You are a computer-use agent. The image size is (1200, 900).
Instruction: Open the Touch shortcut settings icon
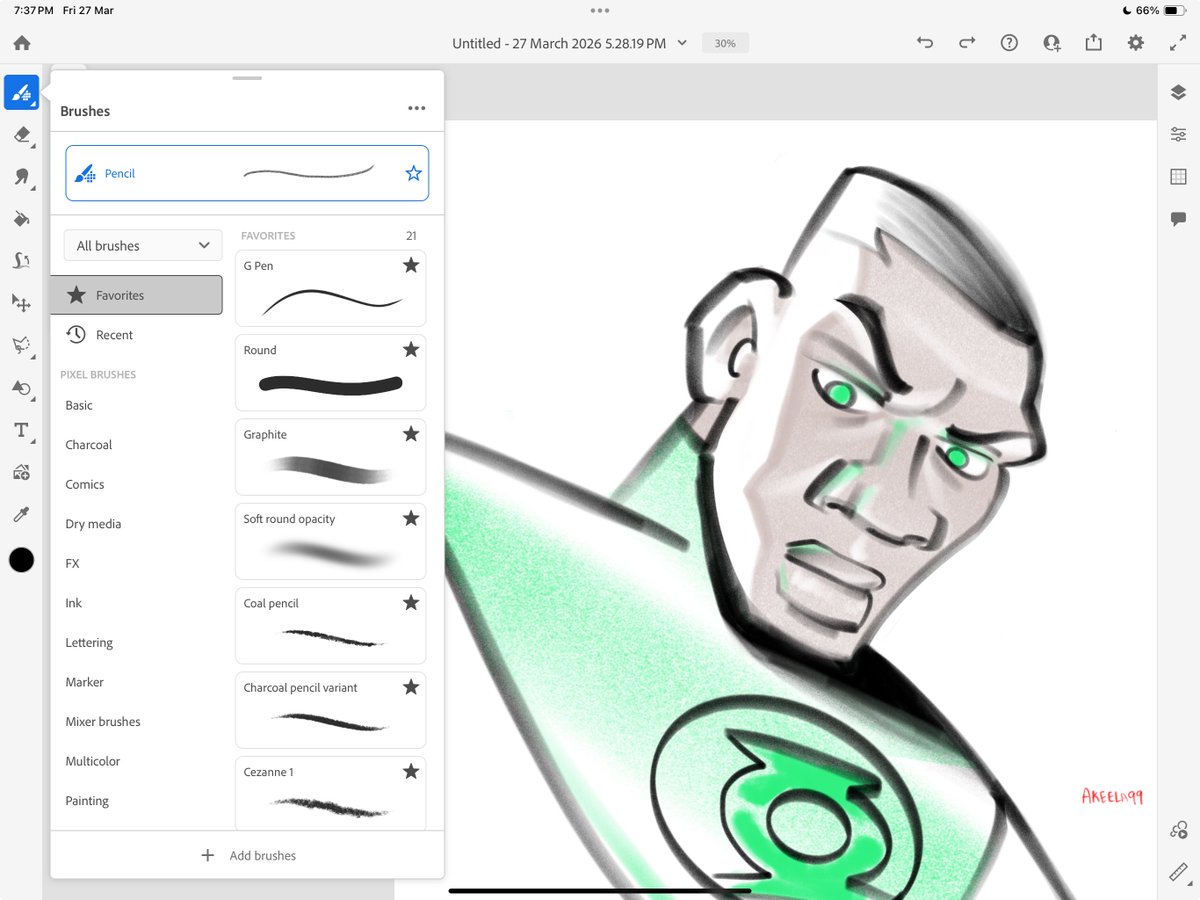[x=1178, y=830]
